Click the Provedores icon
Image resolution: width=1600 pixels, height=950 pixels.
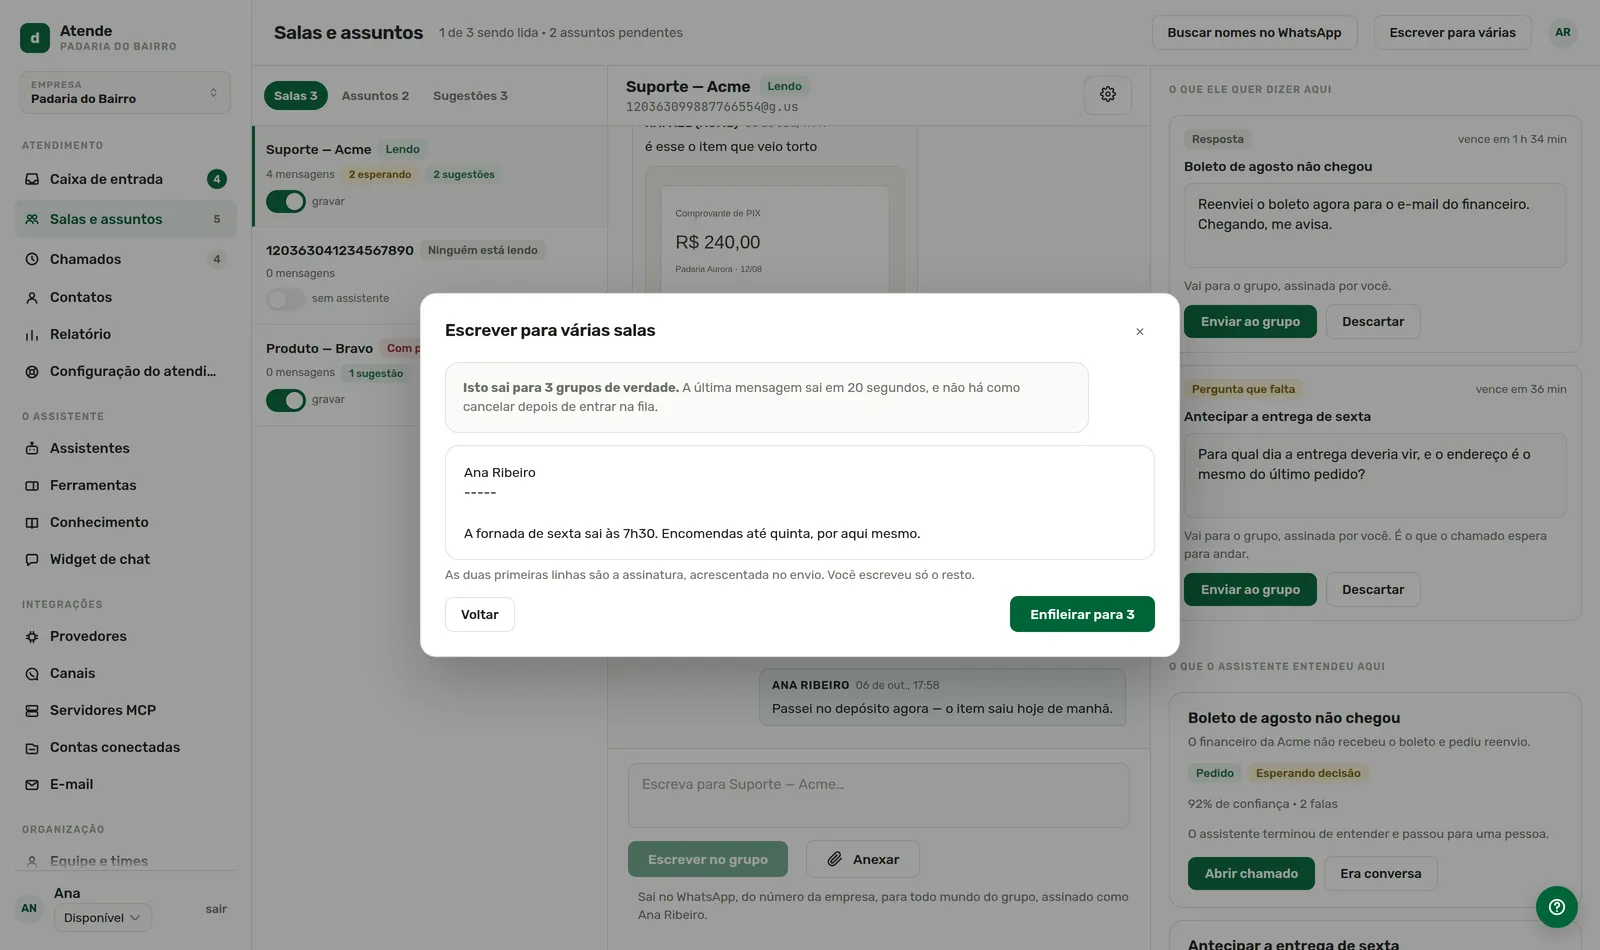click(x=32, y=636)
